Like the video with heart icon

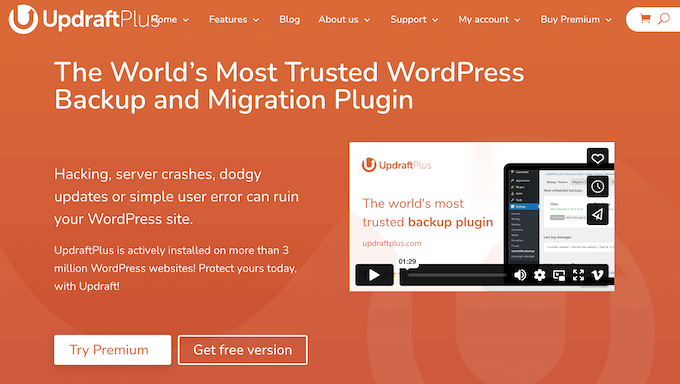point(597,158)
